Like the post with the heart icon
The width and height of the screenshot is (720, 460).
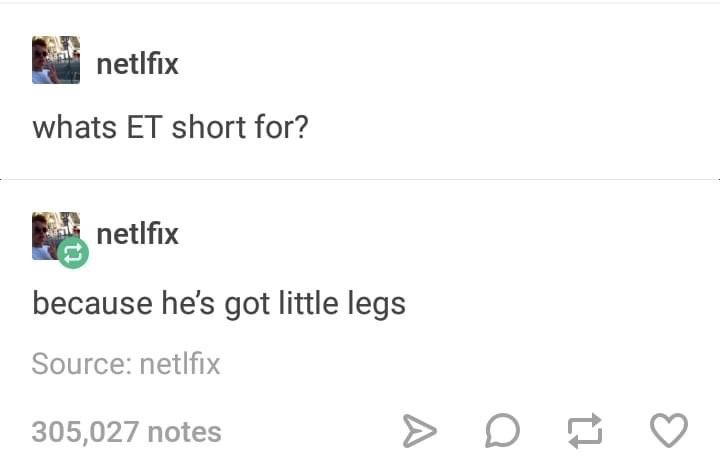coord(669,431)
